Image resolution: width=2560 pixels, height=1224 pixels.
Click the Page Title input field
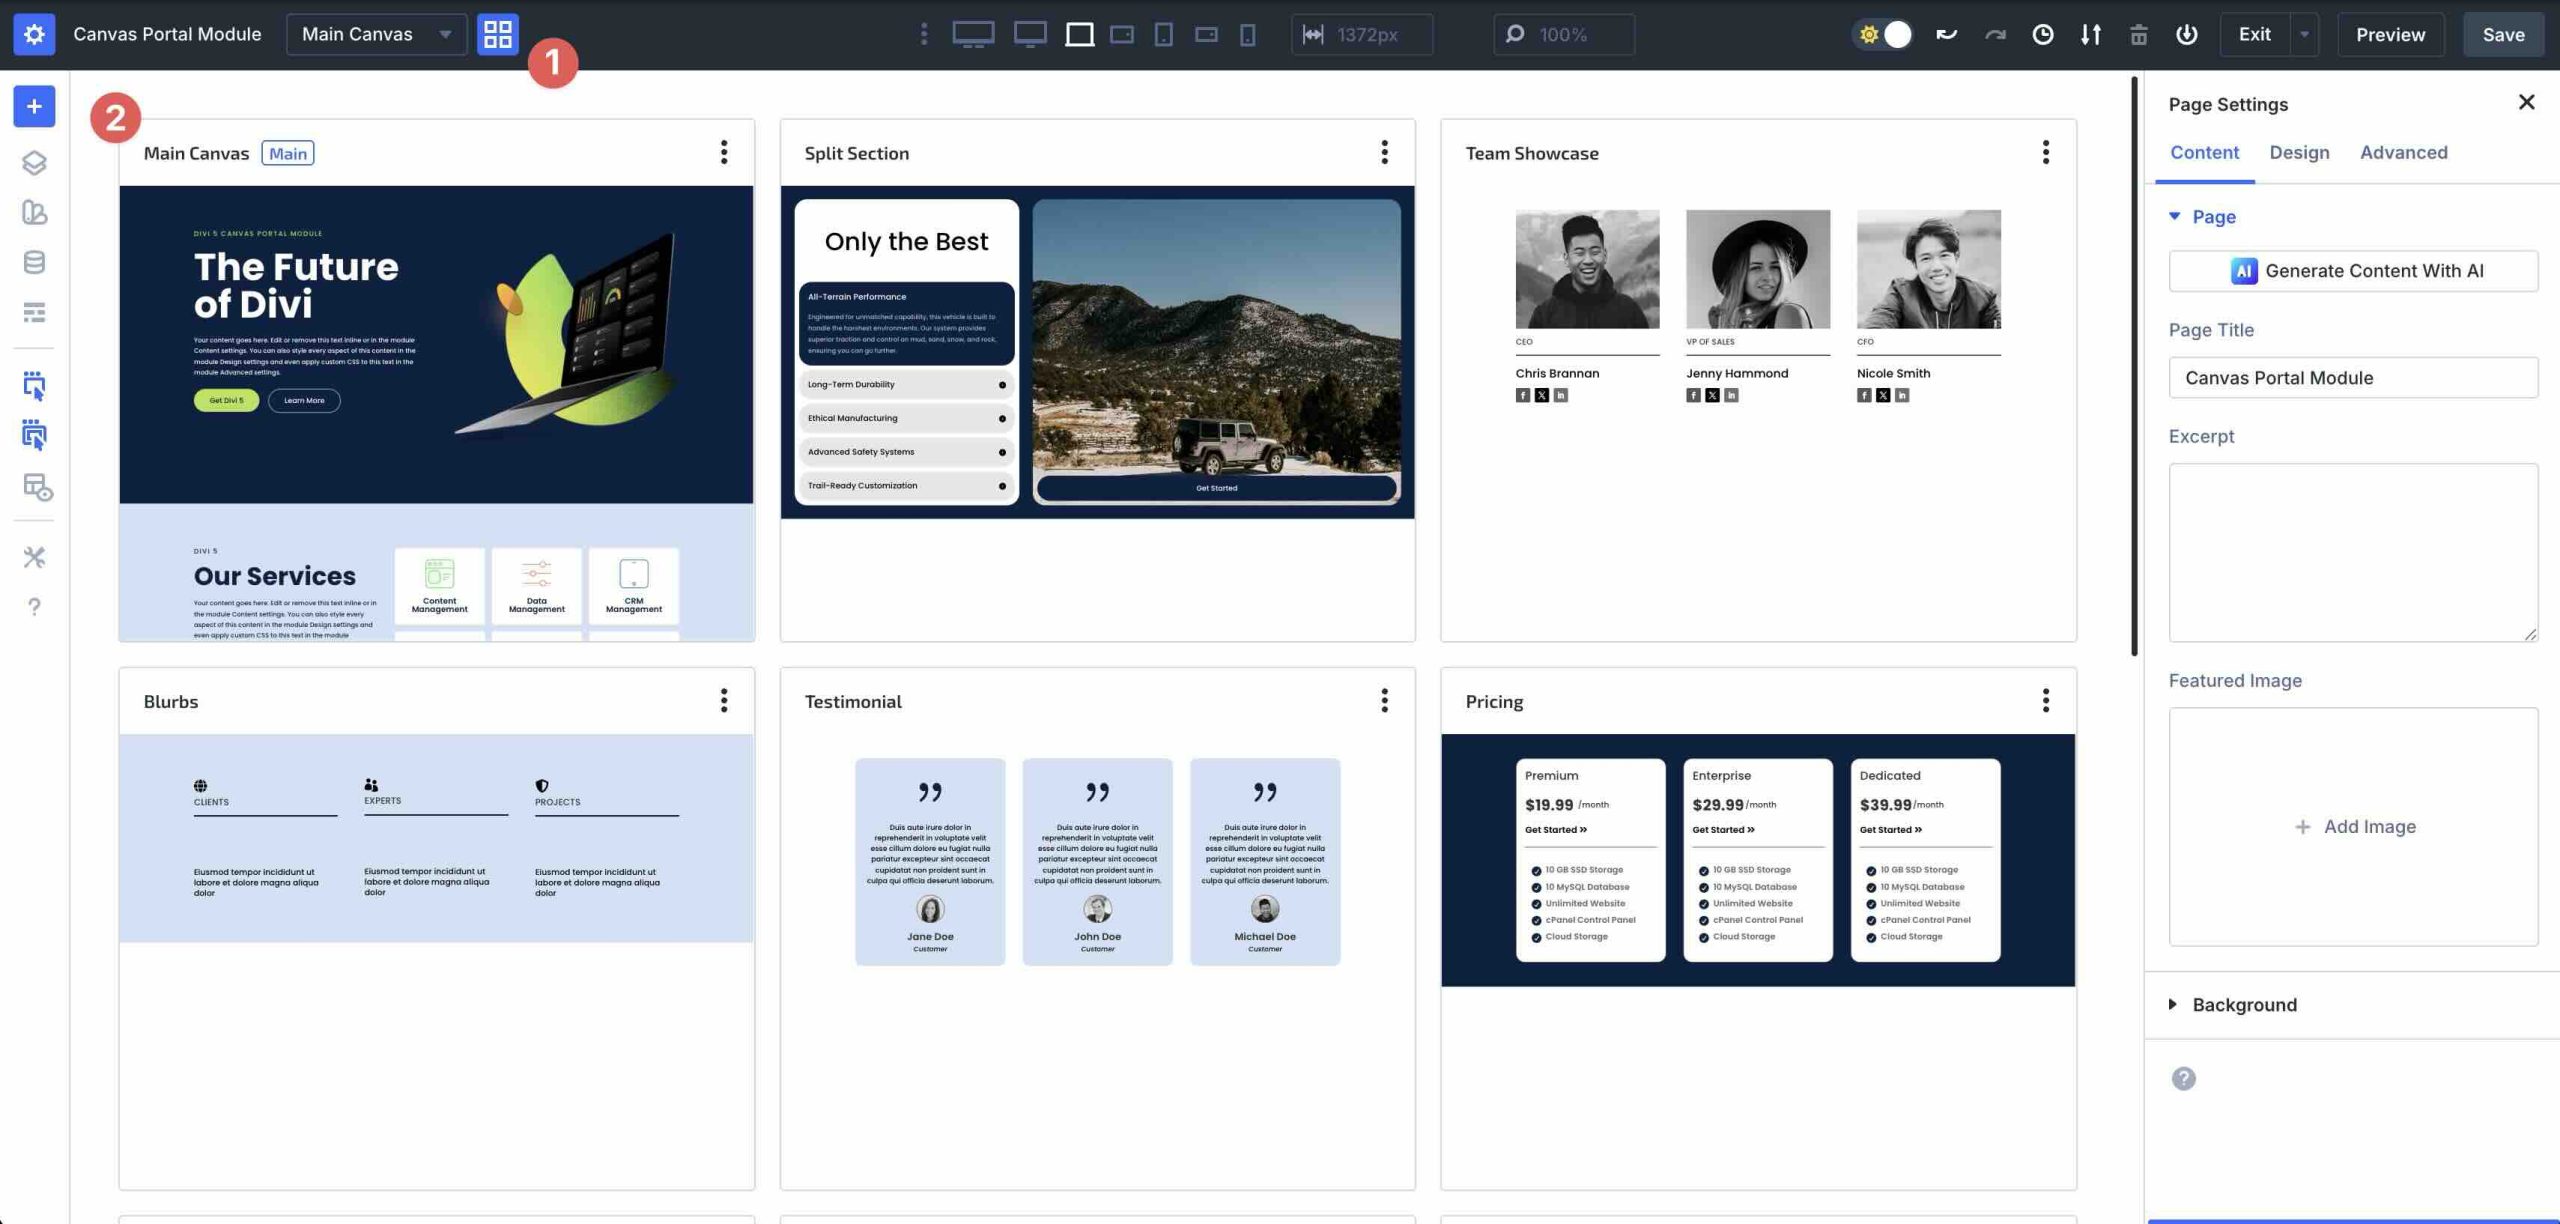[x=2353, y=377]
